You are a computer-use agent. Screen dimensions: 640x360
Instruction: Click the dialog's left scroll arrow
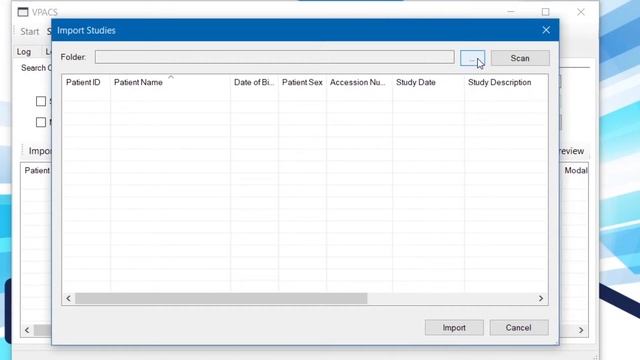tap(69, 298)
